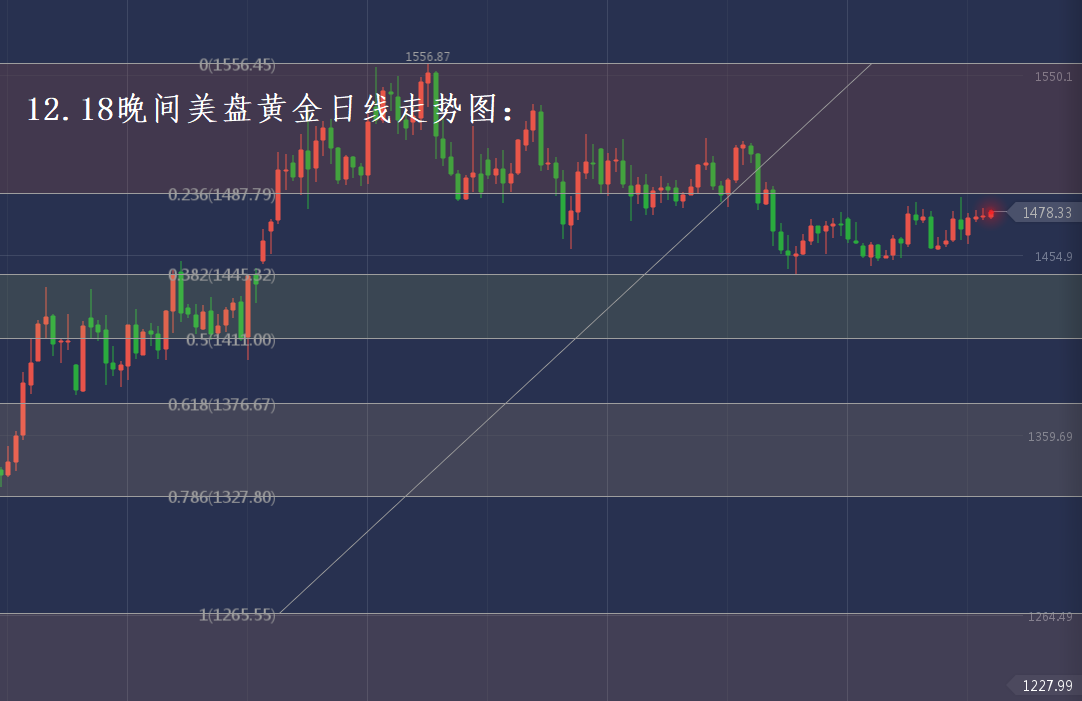
Task: Click the 1227.99 price tag at bottom right
Action: click(x=1046, y=685)
